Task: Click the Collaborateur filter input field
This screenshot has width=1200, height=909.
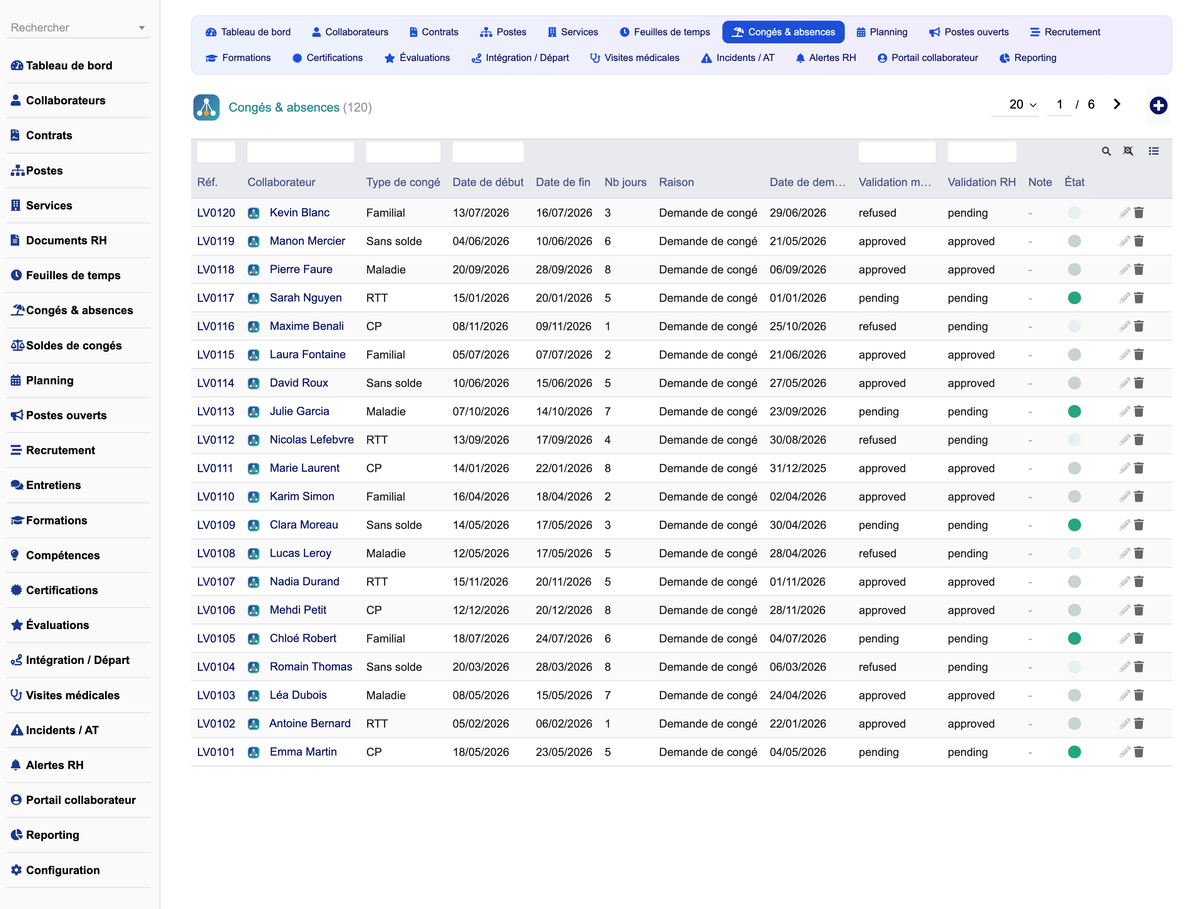Action: (301, 152)
